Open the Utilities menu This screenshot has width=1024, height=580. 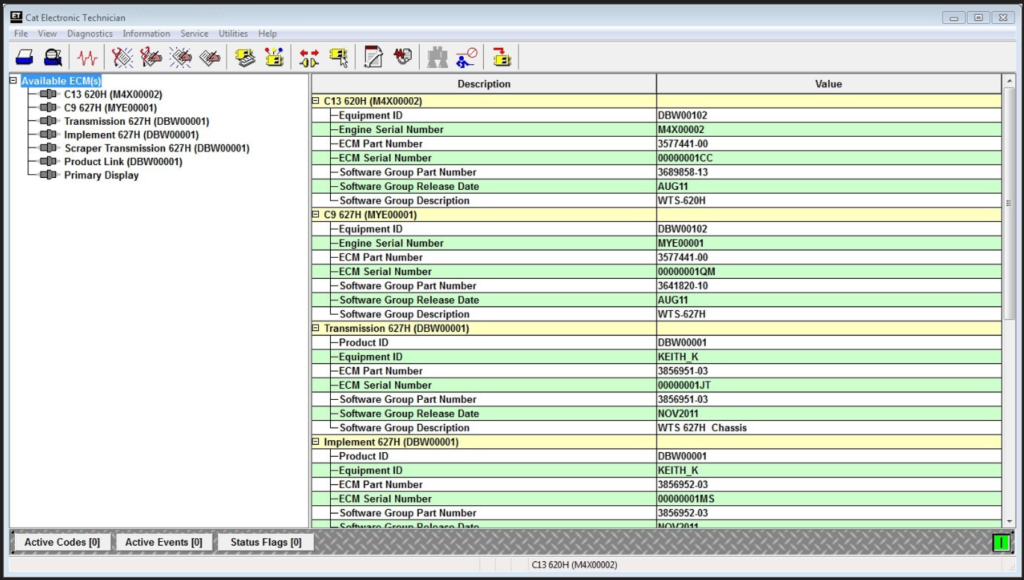233,33
